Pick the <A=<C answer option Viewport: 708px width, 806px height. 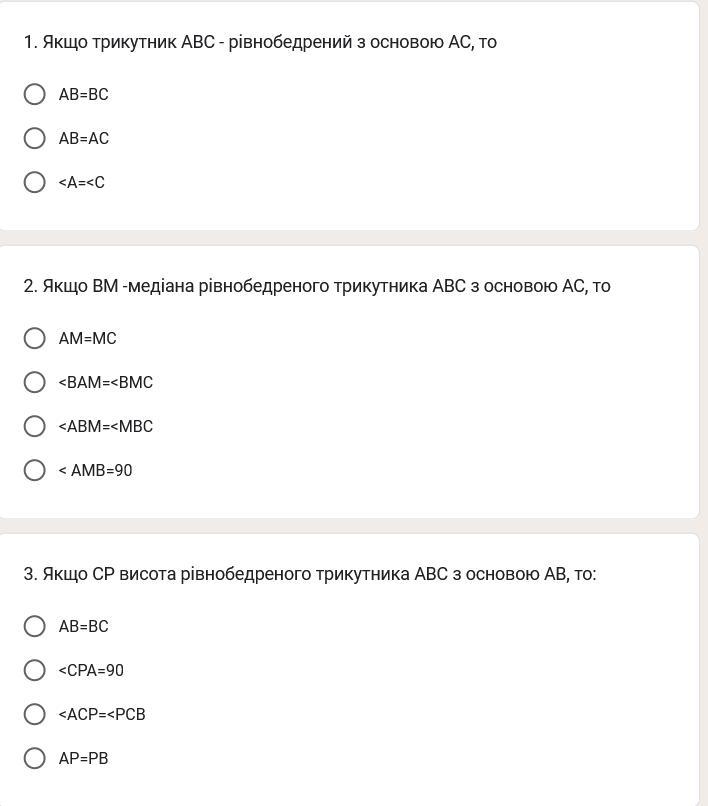35,182
